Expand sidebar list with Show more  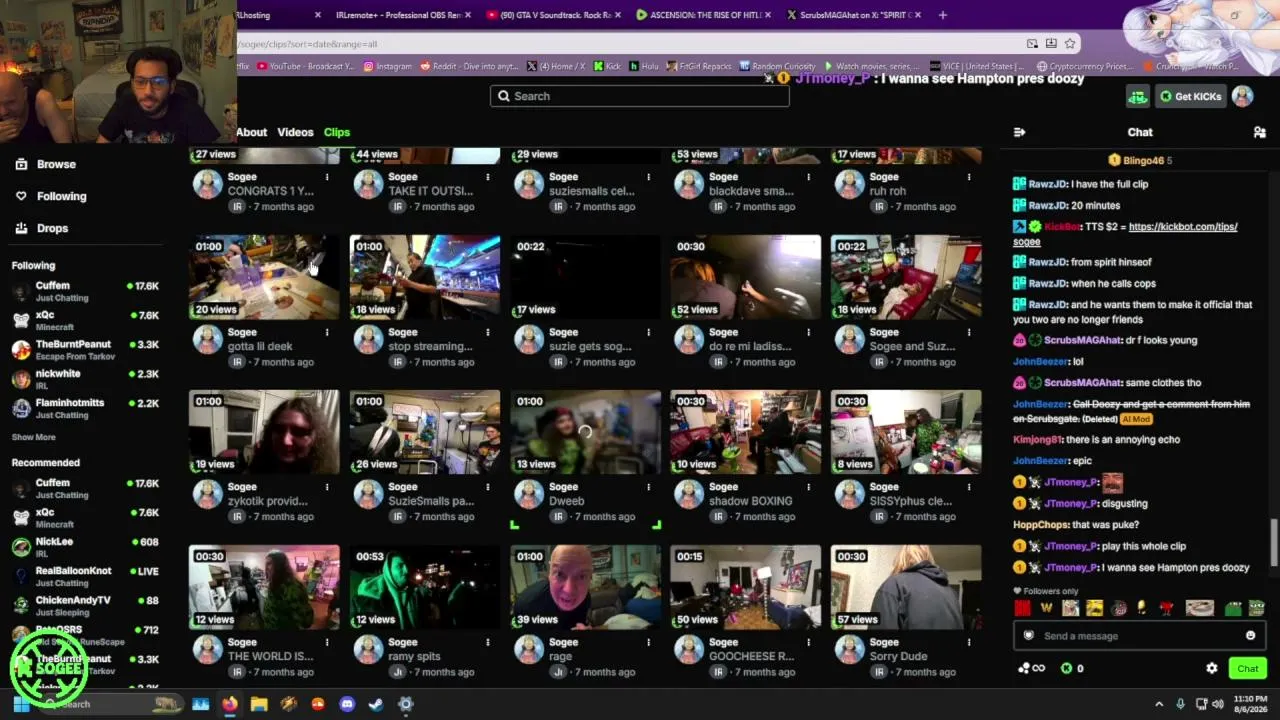33,437
